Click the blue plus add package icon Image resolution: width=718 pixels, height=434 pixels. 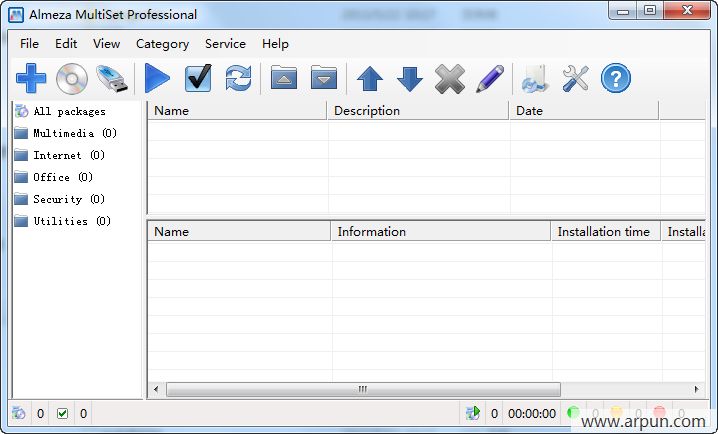(x=31, y=79)
